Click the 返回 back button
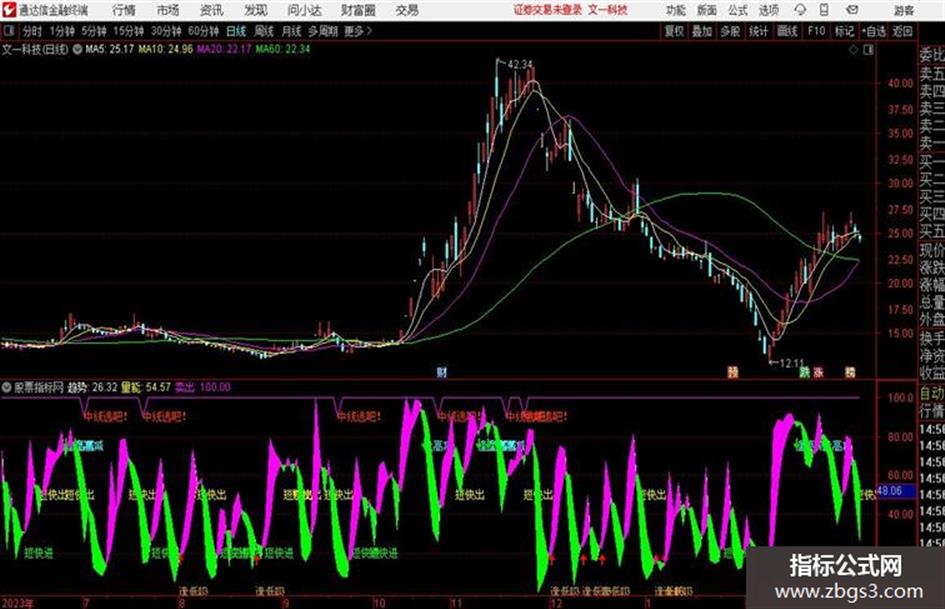Viewport: 945px width, 609px height. [x=902, y=31]
